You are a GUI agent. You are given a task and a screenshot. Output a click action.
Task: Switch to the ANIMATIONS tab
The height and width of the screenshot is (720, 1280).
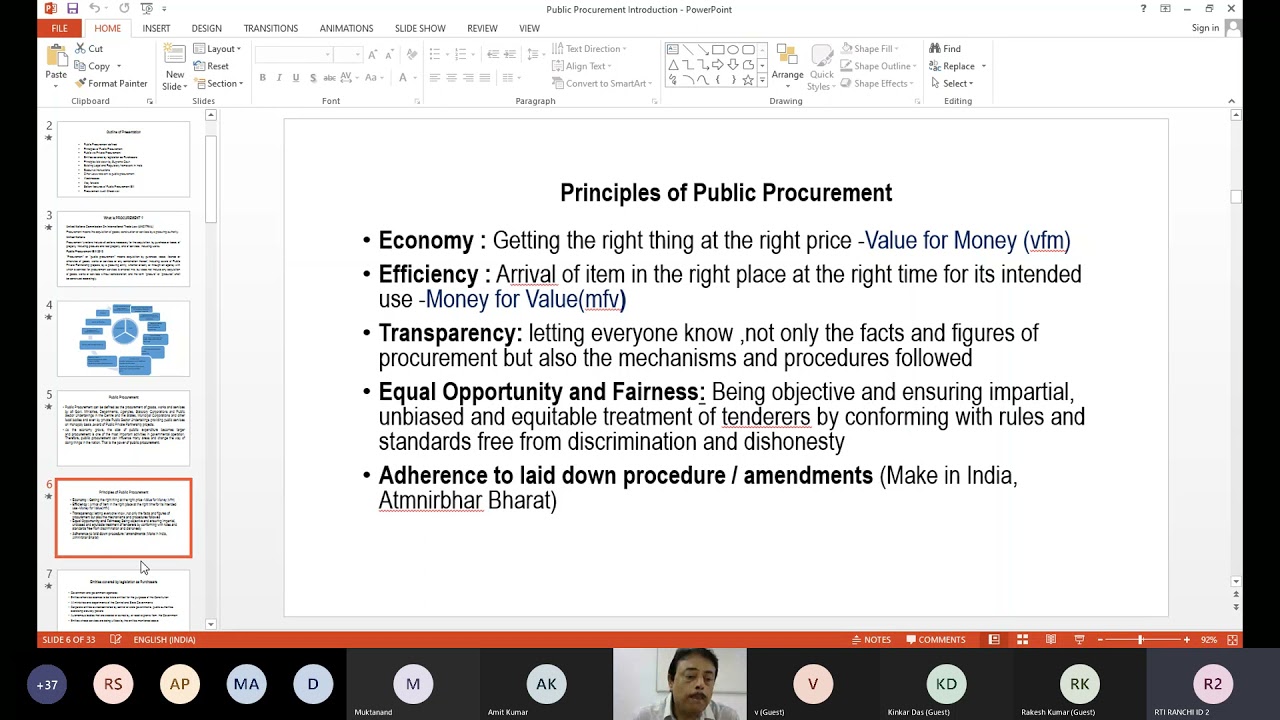(346, 28)
